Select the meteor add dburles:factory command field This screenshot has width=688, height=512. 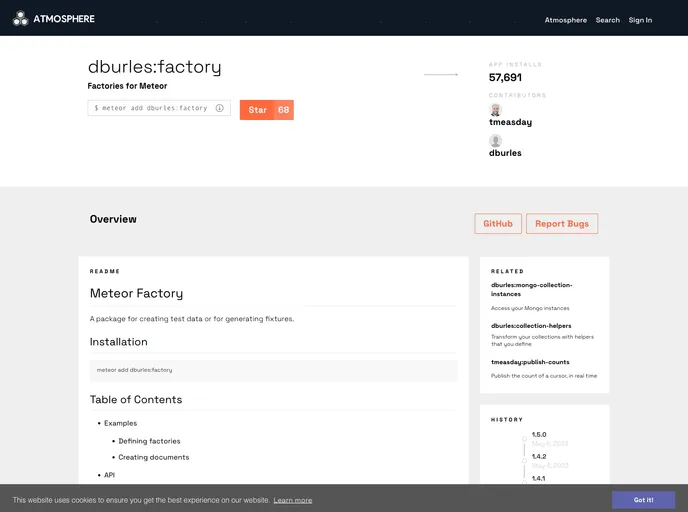coord(159,108)
